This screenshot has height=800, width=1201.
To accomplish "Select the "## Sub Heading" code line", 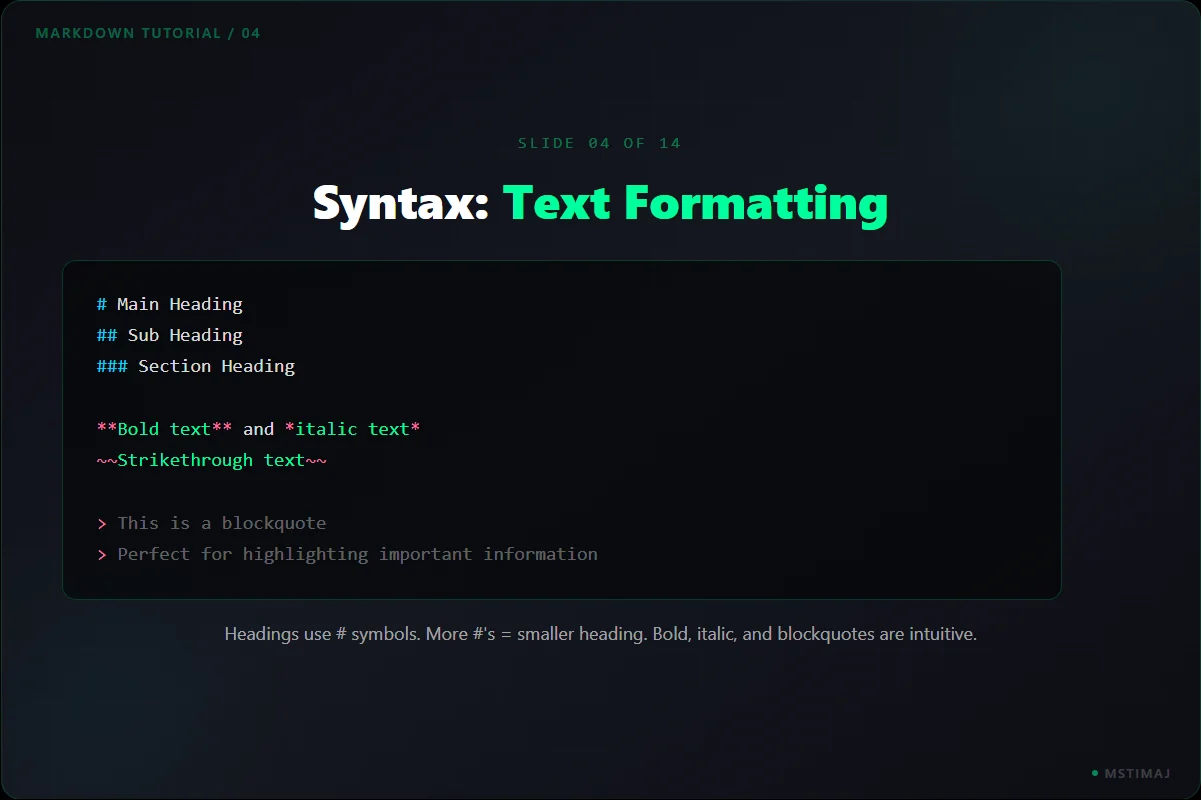I will 170,335.
